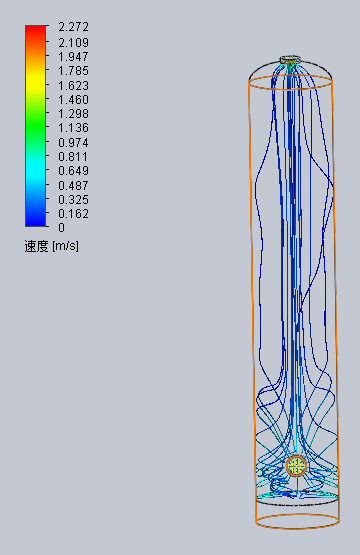Select the dense central streamline bundle mid-tank
This screenshot has height=555, width=360.
(x=292, y=248)
